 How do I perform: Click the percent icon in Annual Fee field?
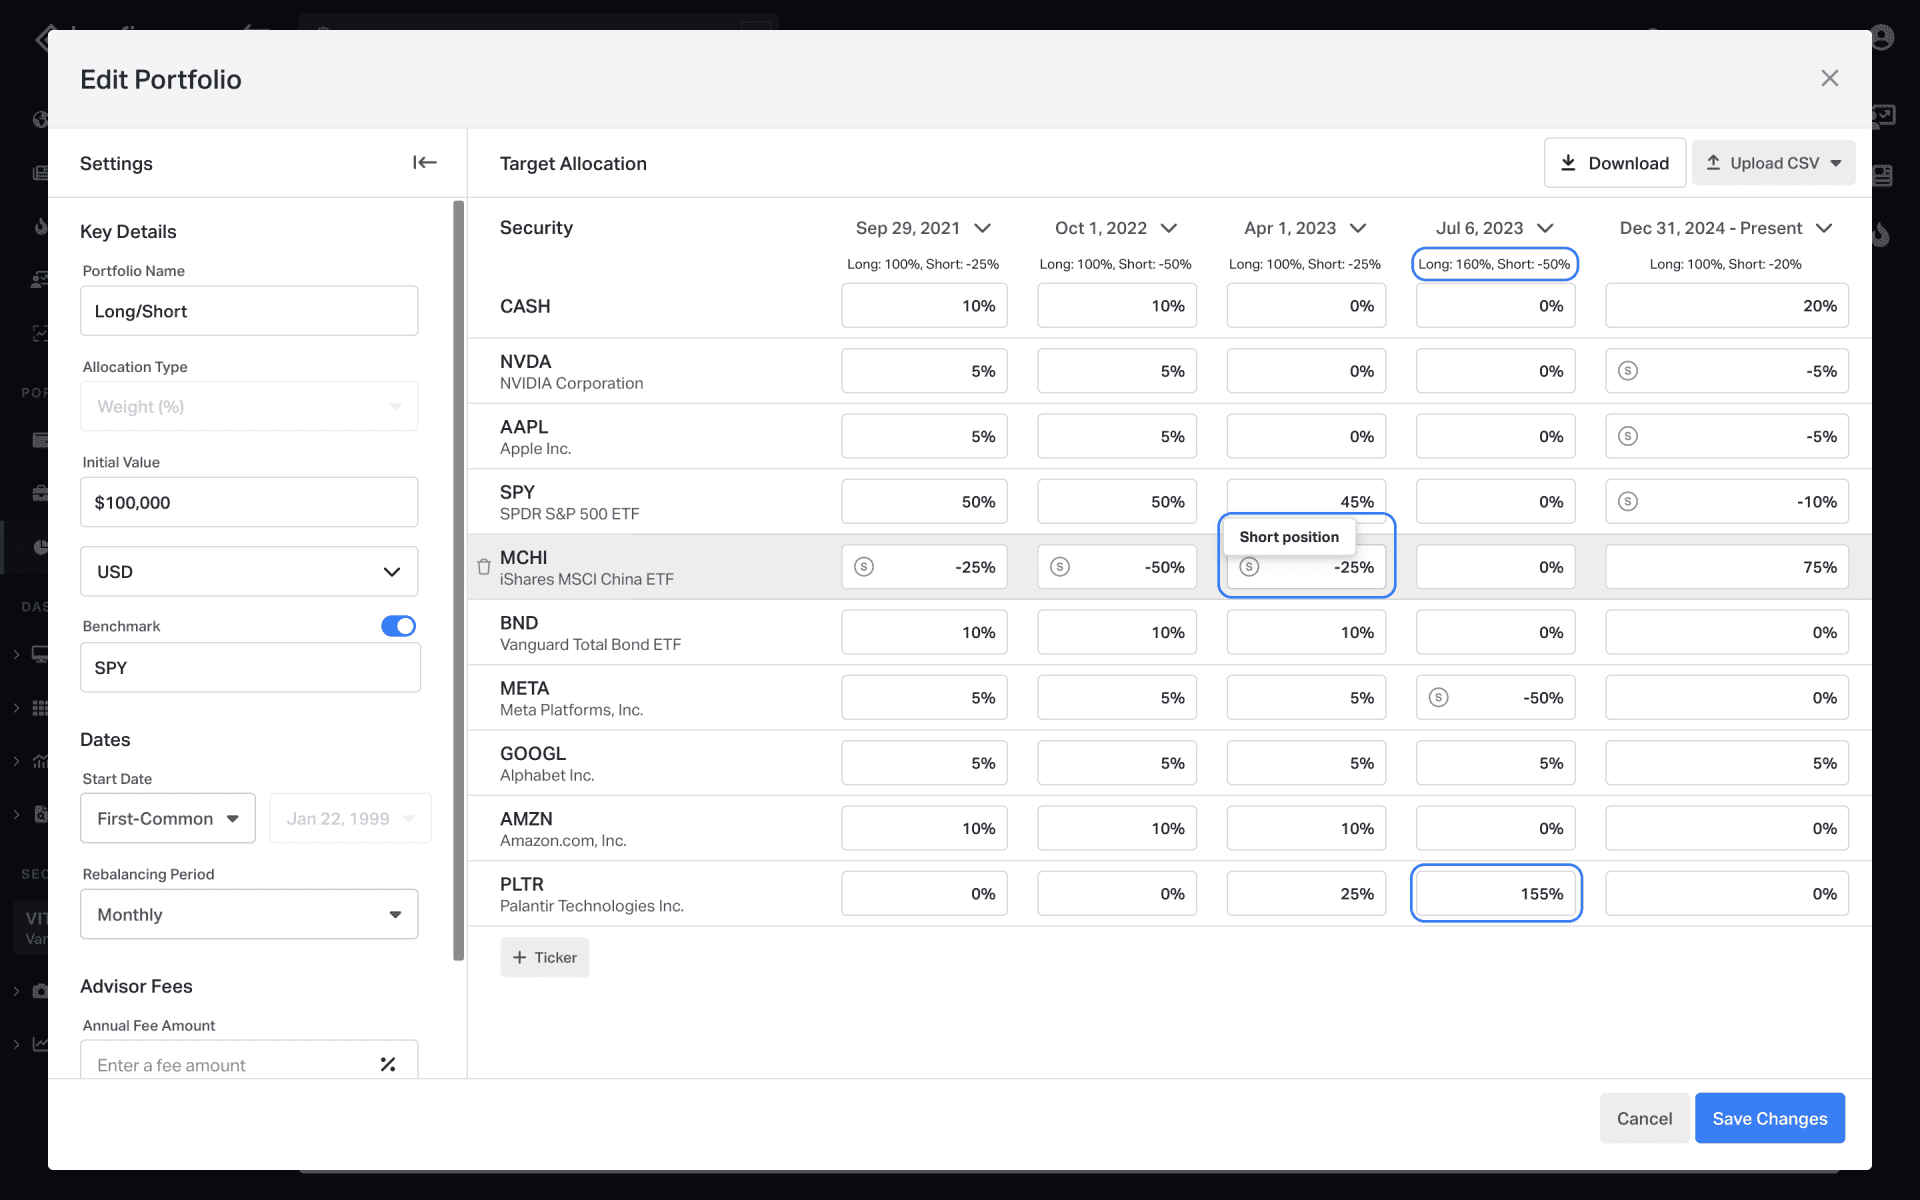[x=388, y=1065]
